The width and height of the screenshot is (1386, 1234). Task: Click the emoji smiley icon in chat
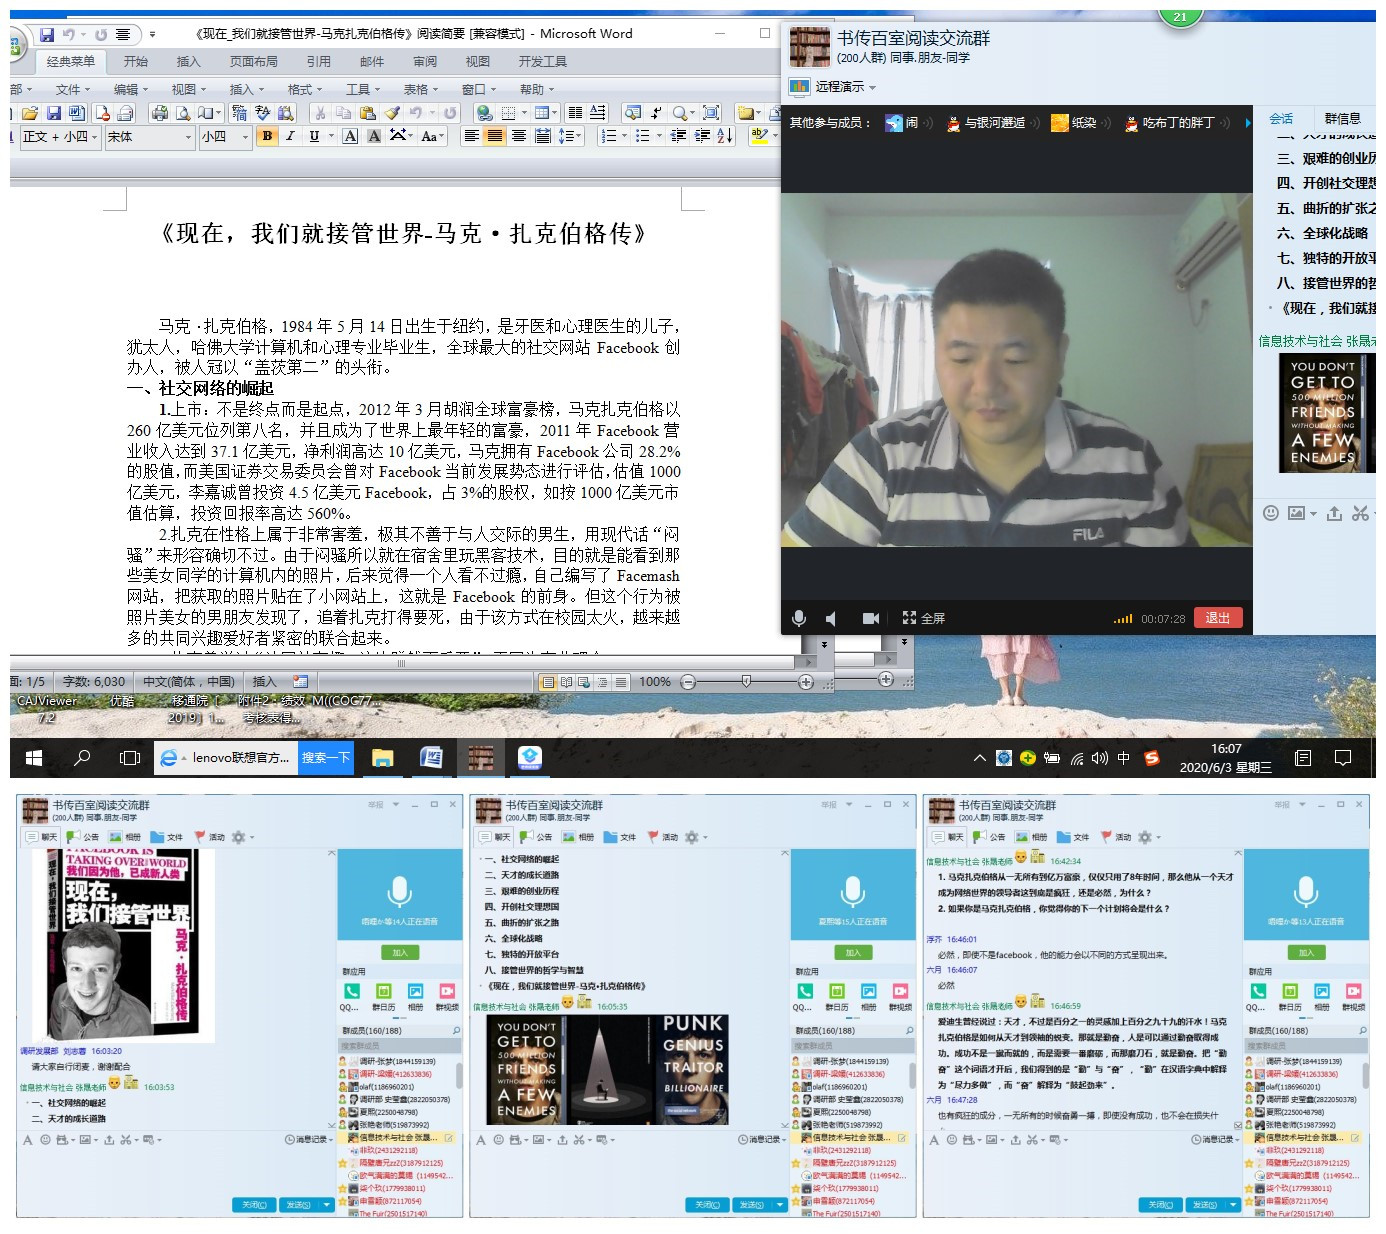(x=1270, y=513)
